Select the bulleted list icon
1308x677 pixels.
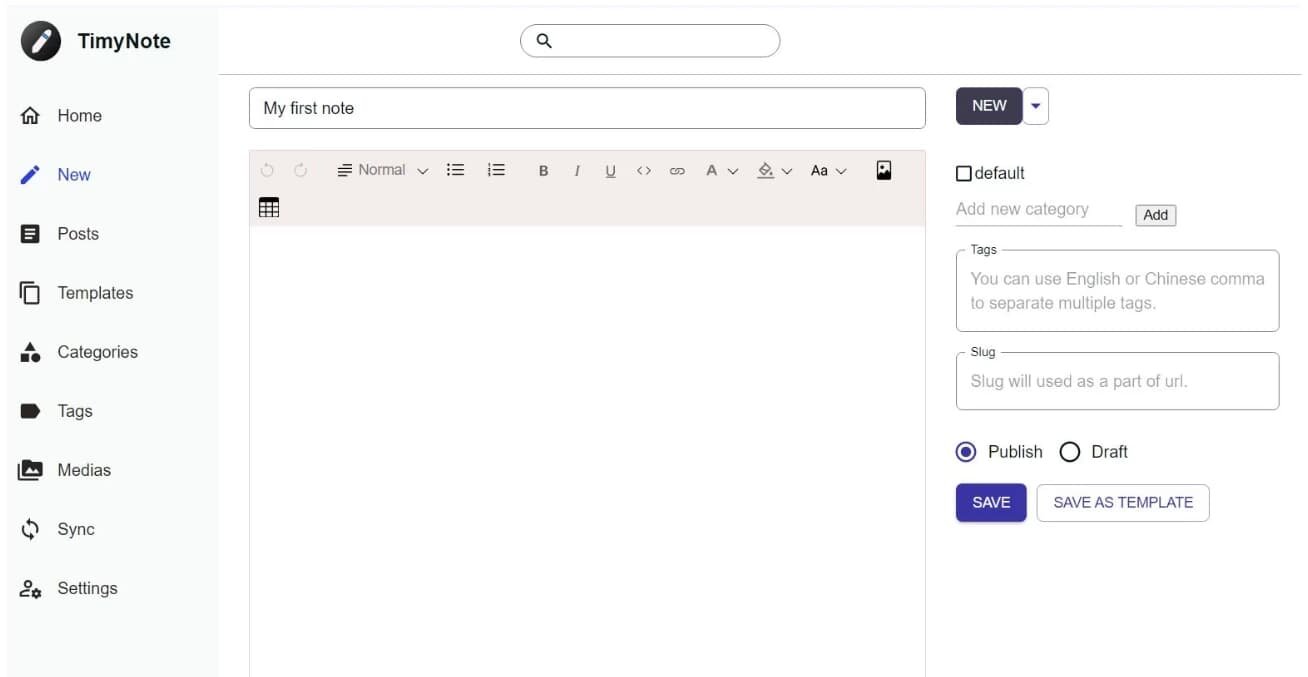[x=455, y=170]
